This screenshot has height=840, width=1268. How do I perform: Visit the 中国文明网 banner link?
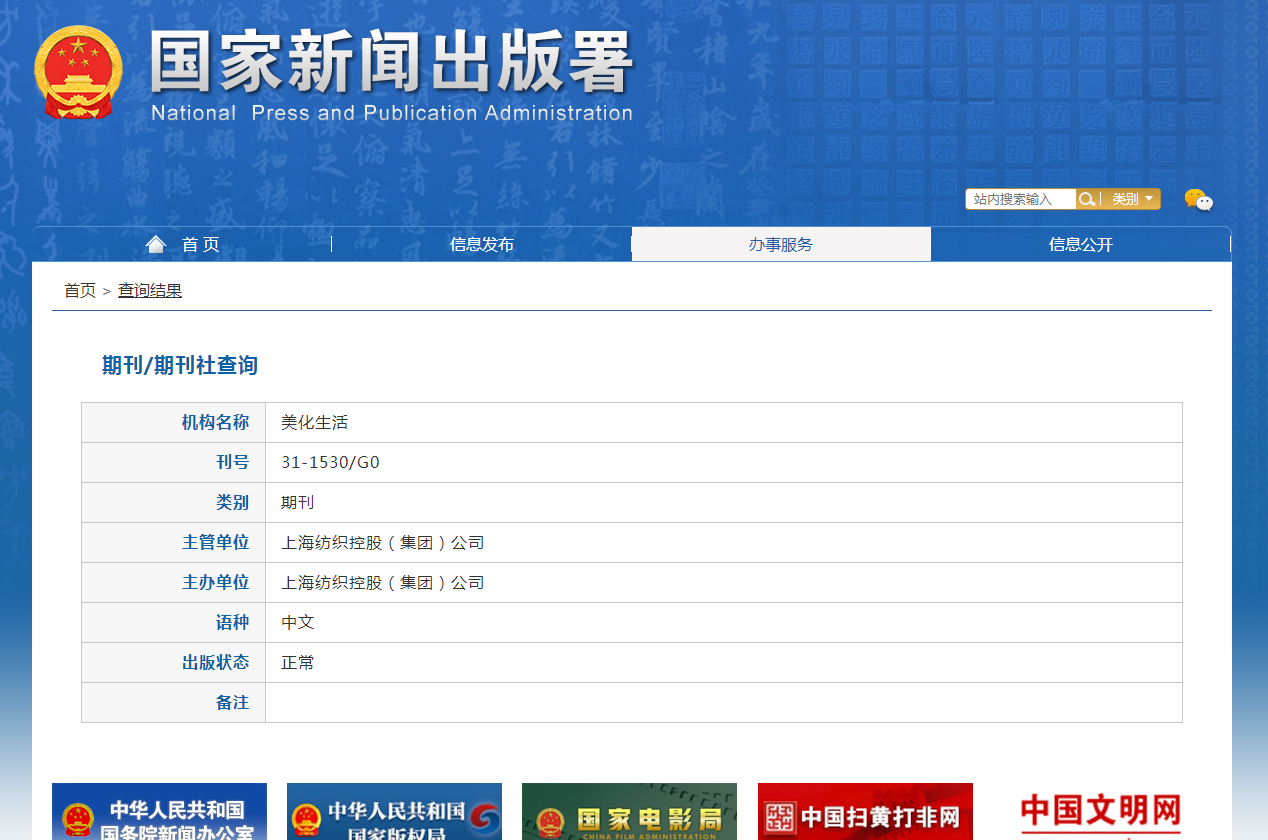(x=1100, y=812)
